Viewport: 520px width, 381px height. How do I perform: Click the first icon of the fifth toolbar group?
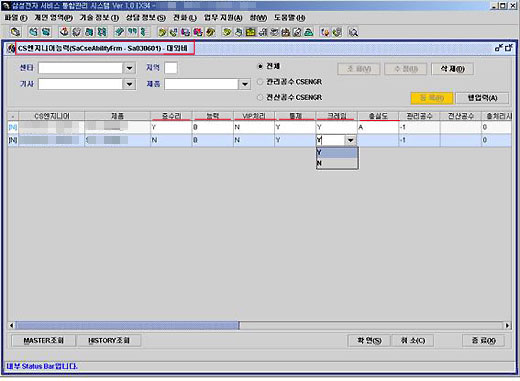[162, 32]
